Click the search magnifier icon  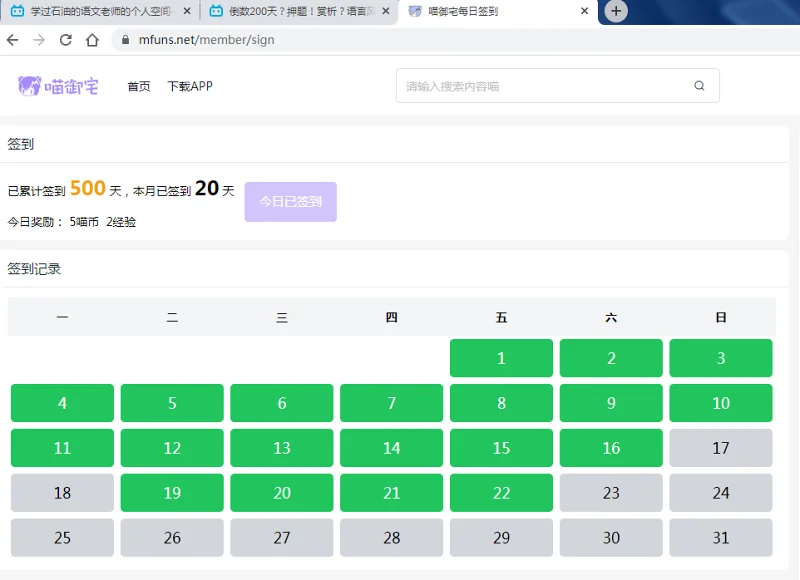699,86
